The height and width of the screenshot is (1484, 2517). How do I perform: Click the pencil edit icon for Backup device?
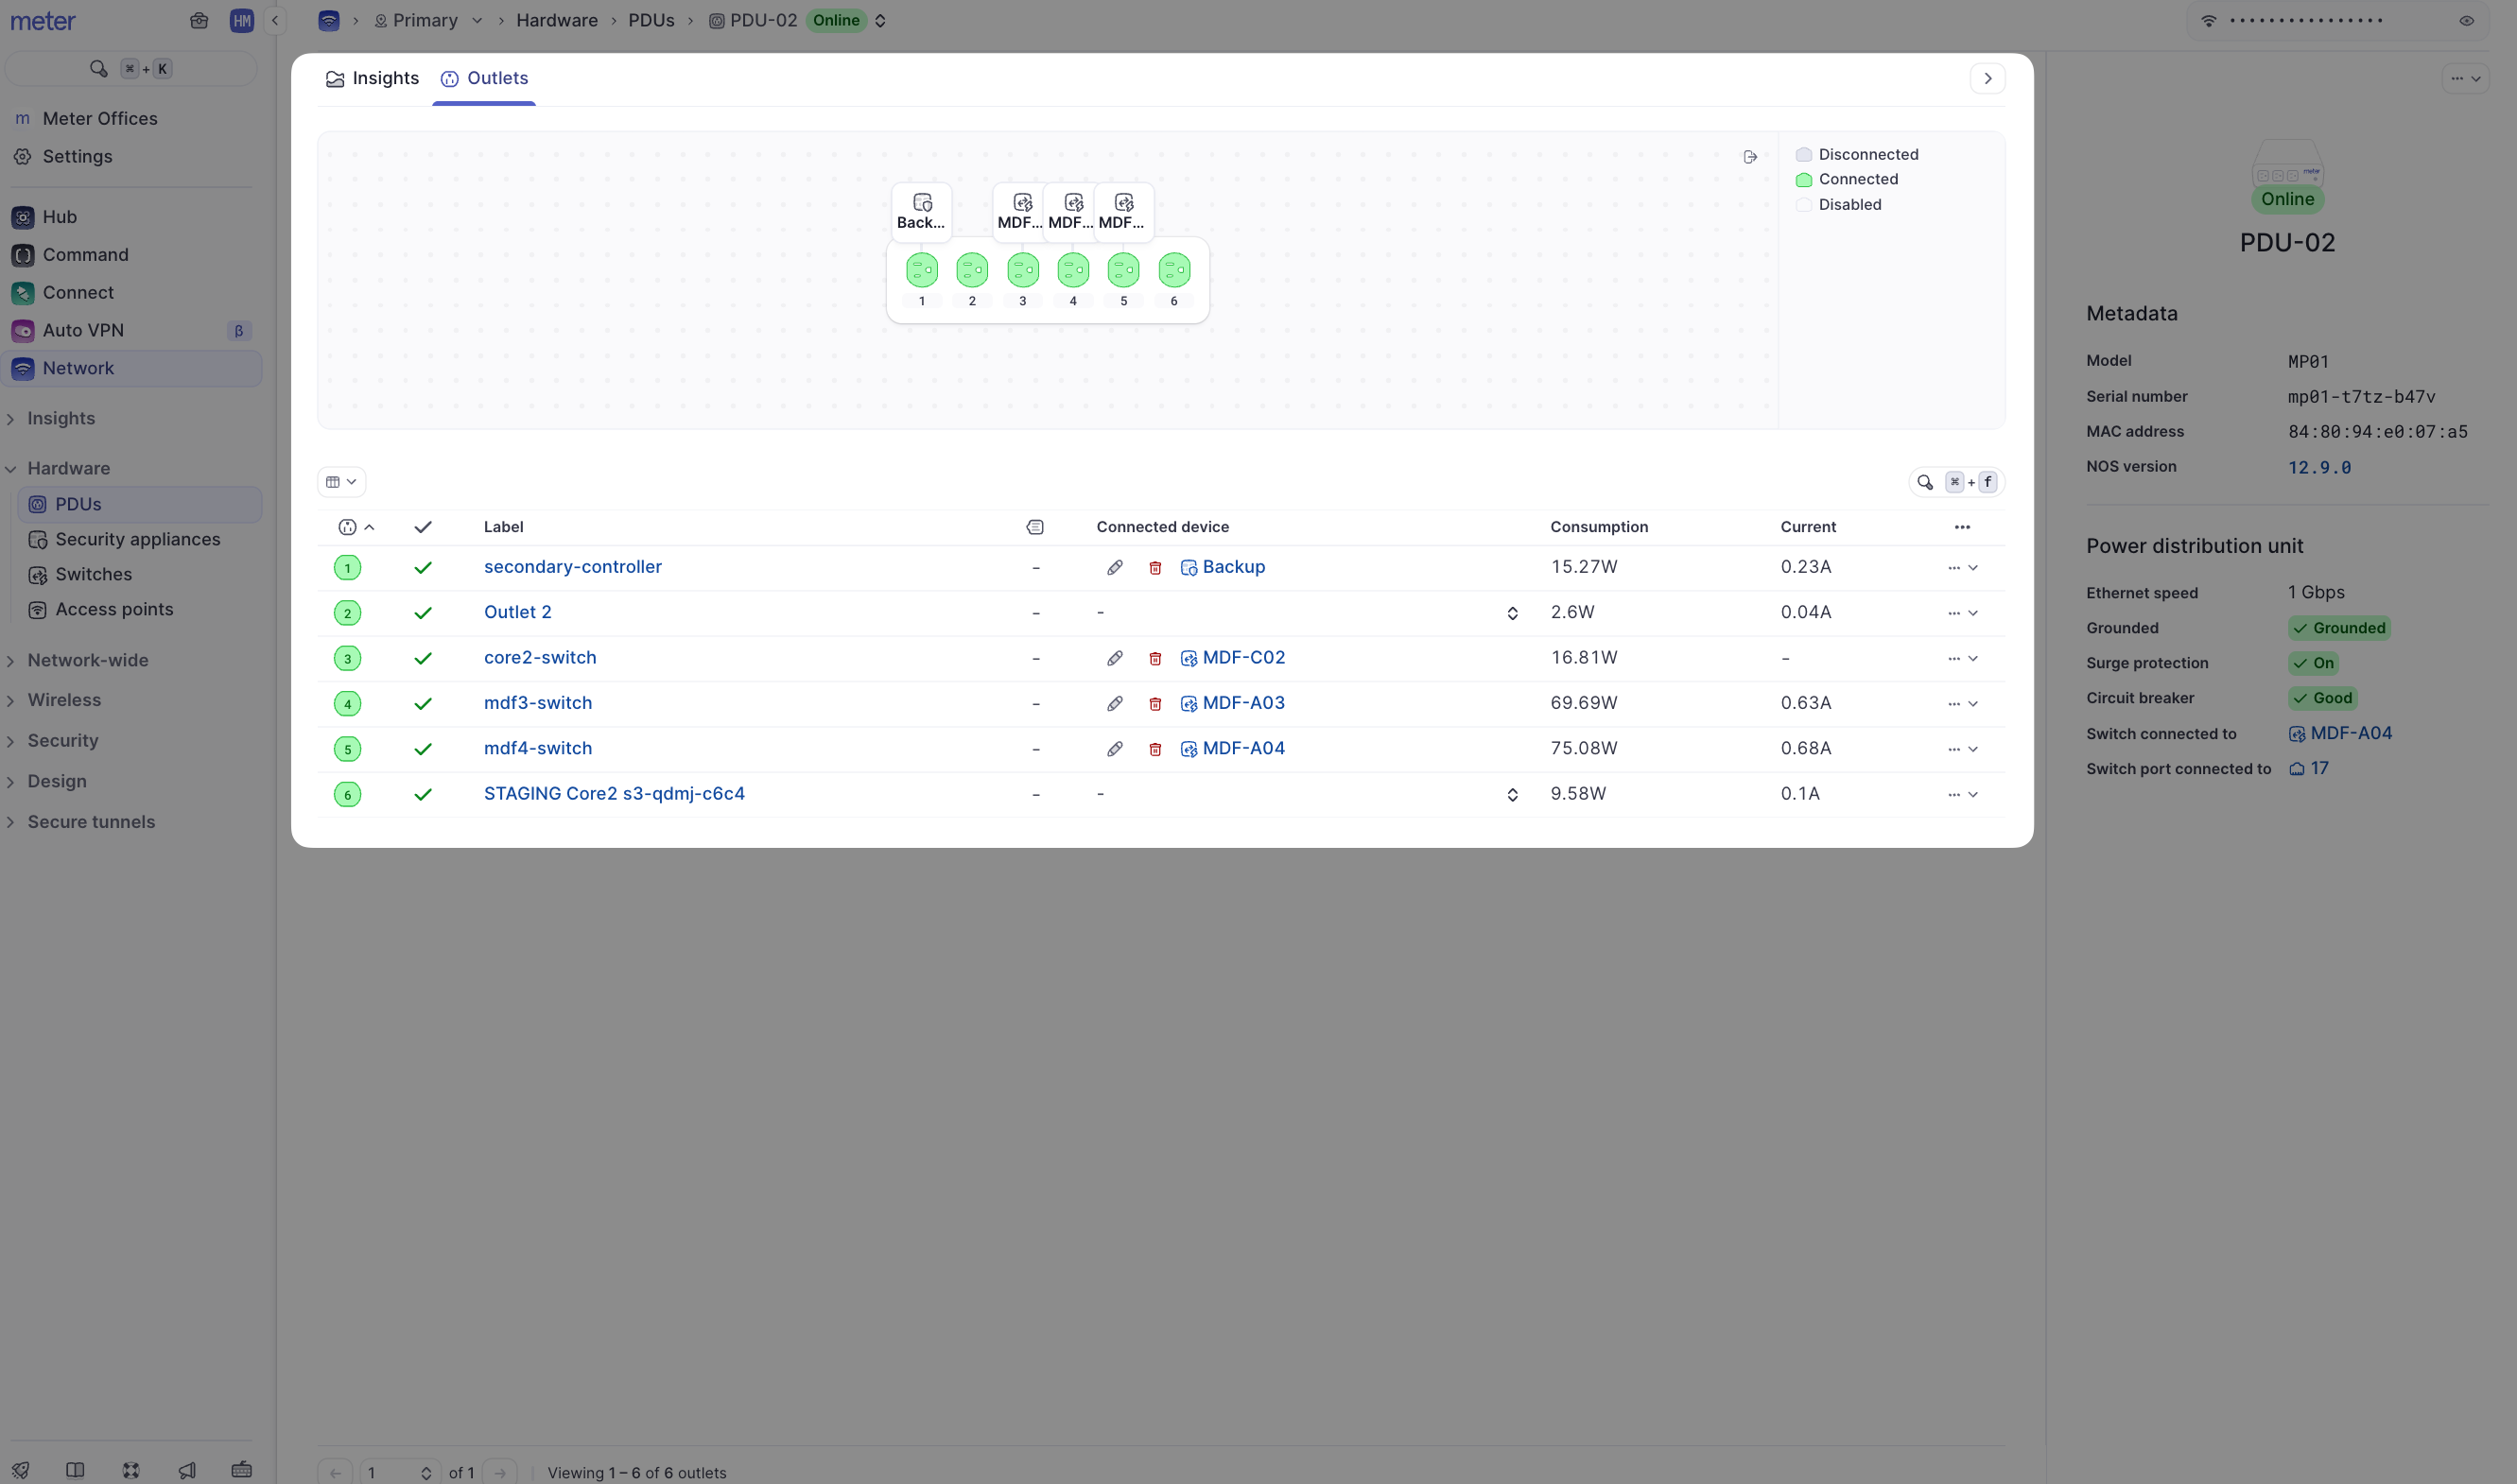(x=1114, y=567)
